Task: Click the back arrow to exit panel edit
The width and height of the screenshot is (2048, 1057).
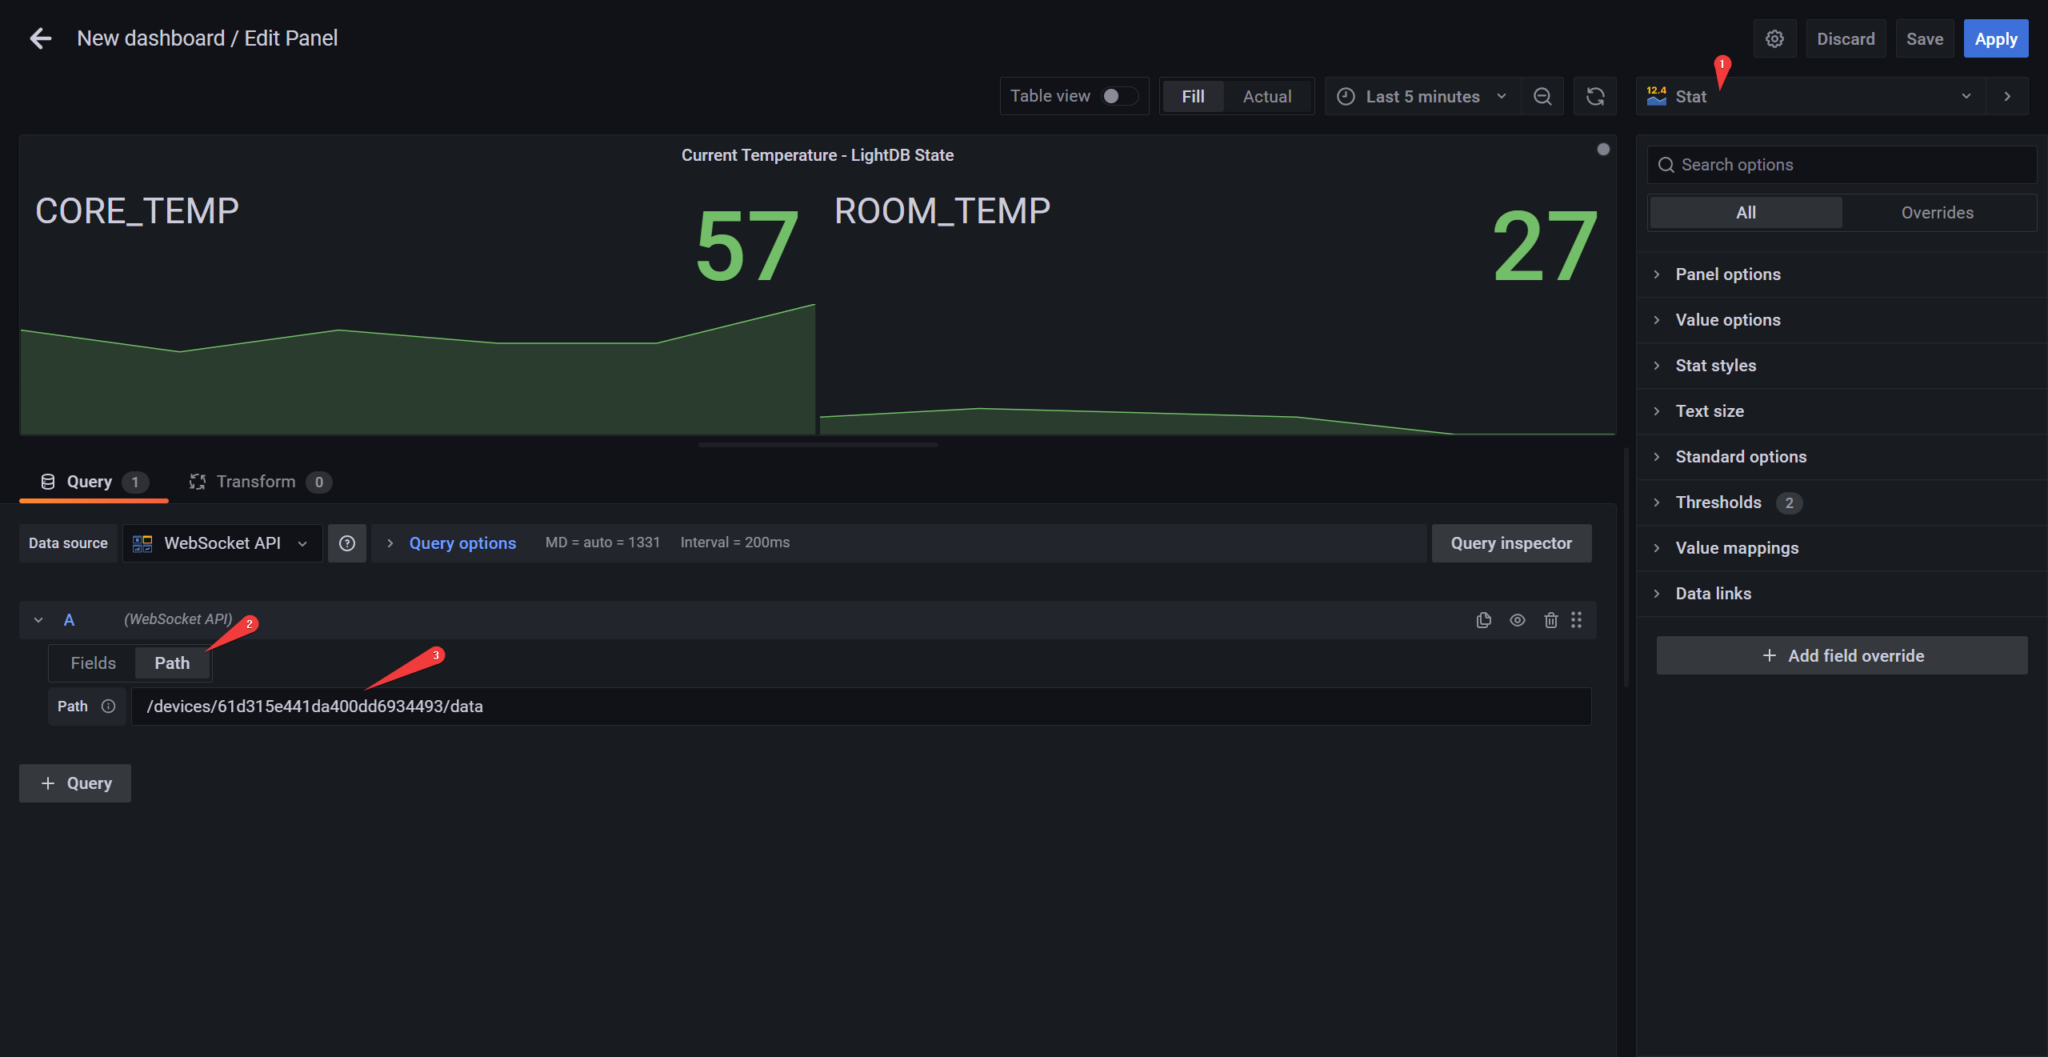Action: coord(40,38)
